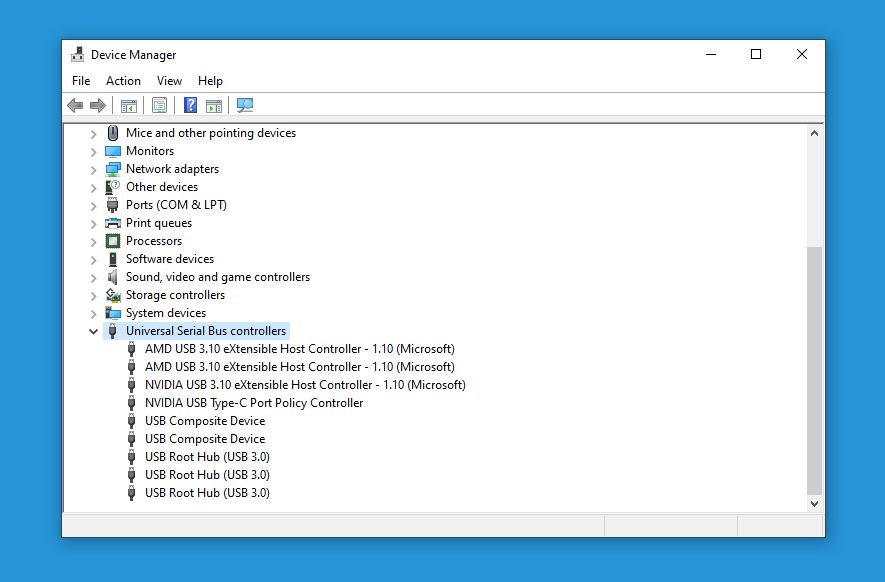Select Ports (COM & LPT) label
Image resolution: width=885 pixels, height=582 pixels.
click(x=176, y=205)
